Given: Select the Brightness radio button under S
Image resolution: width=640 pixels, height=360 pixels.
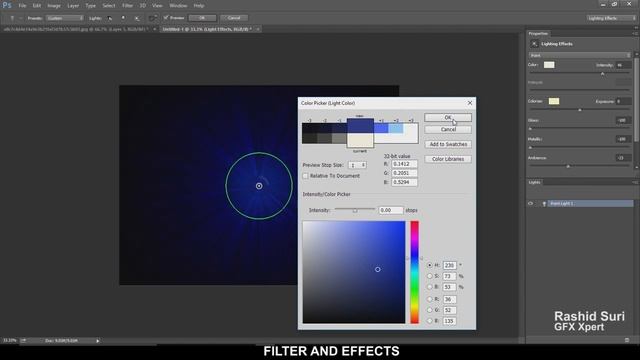Looking at the screenshot, I should point(429,287).
